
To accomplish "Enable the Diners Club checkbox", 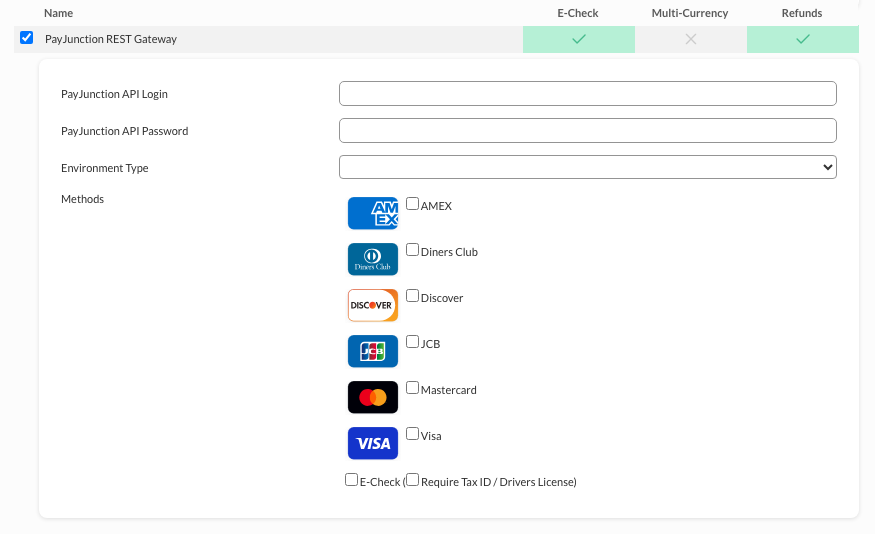I will pos(412,249).
